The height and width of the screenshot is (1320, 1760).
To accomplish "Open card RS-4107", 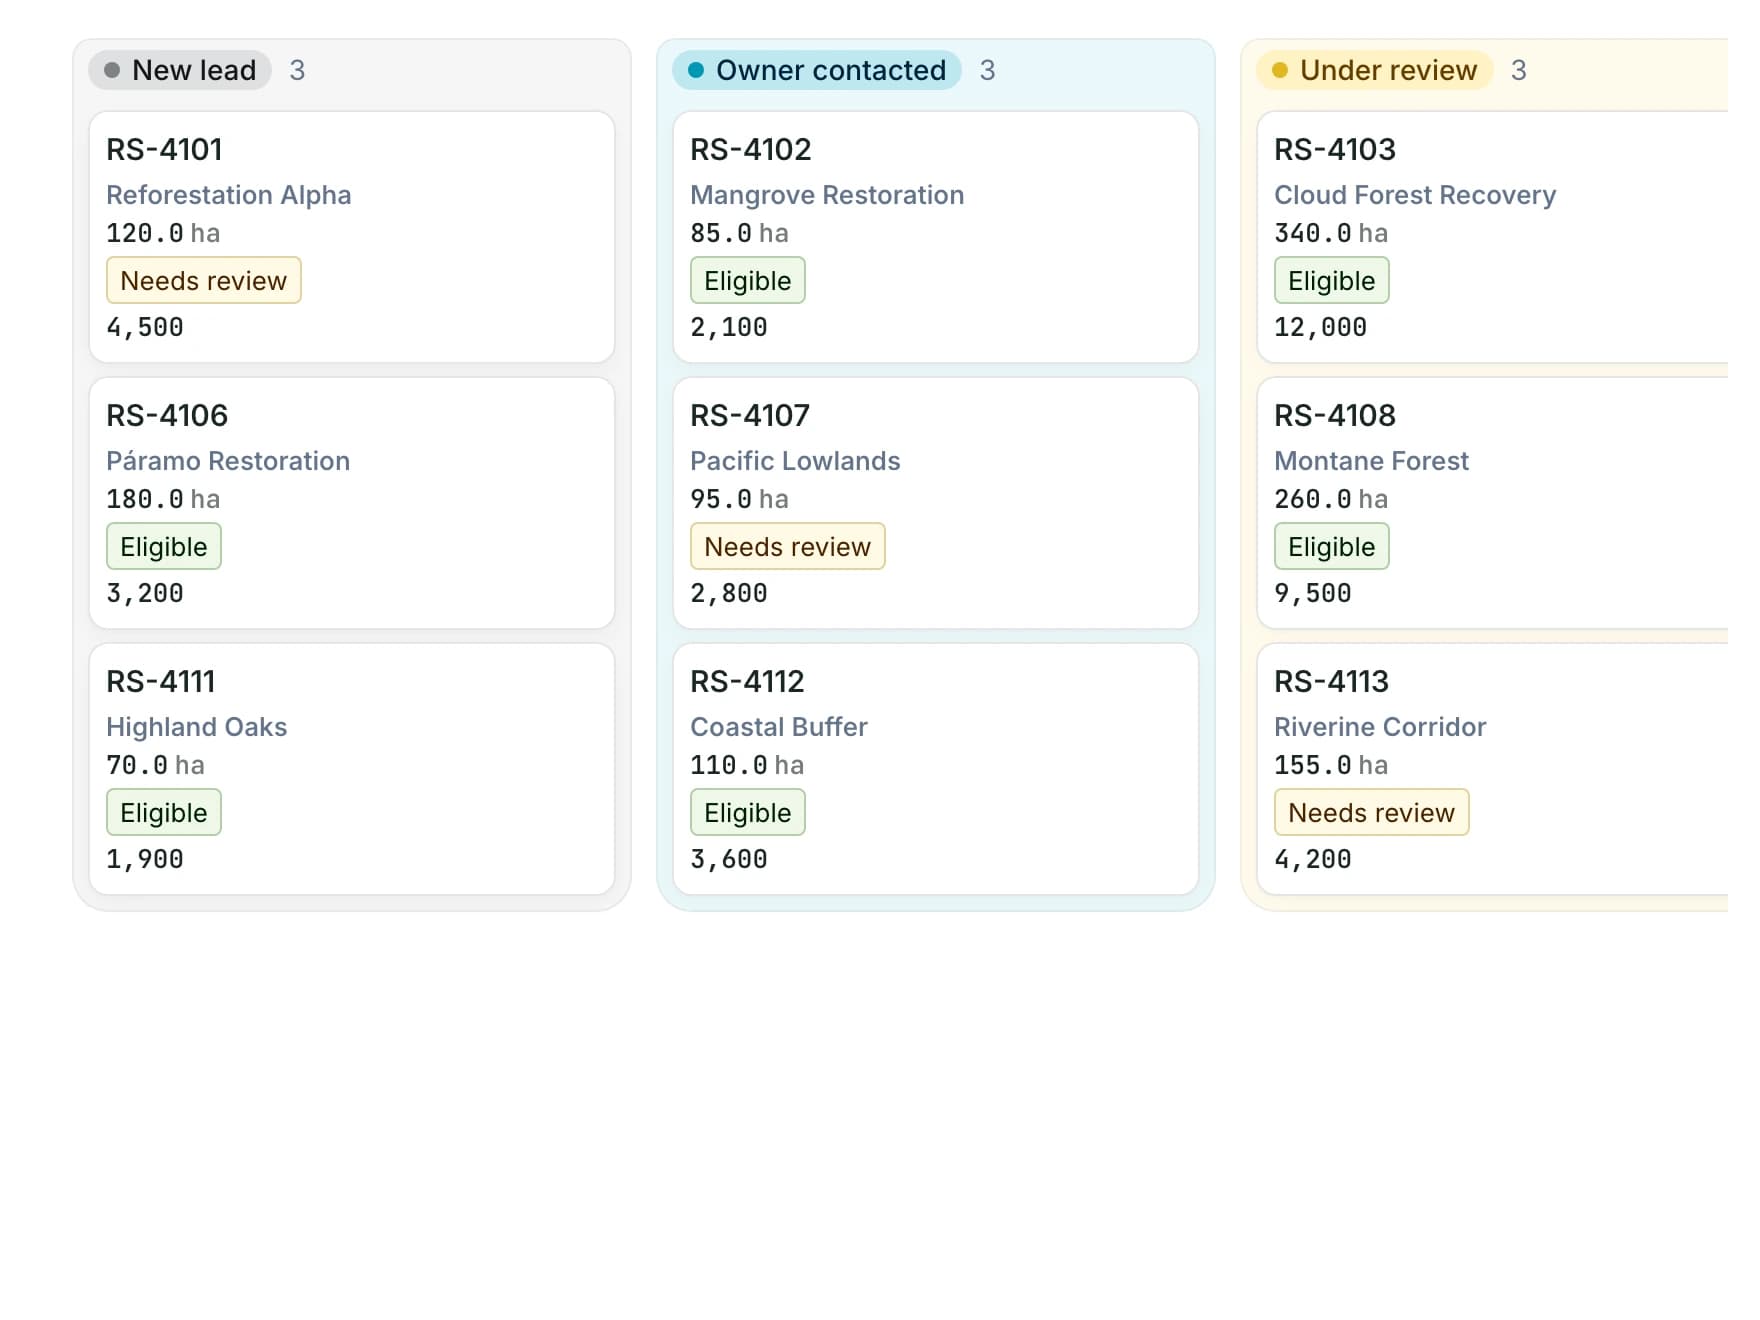I will coord(936,503).
